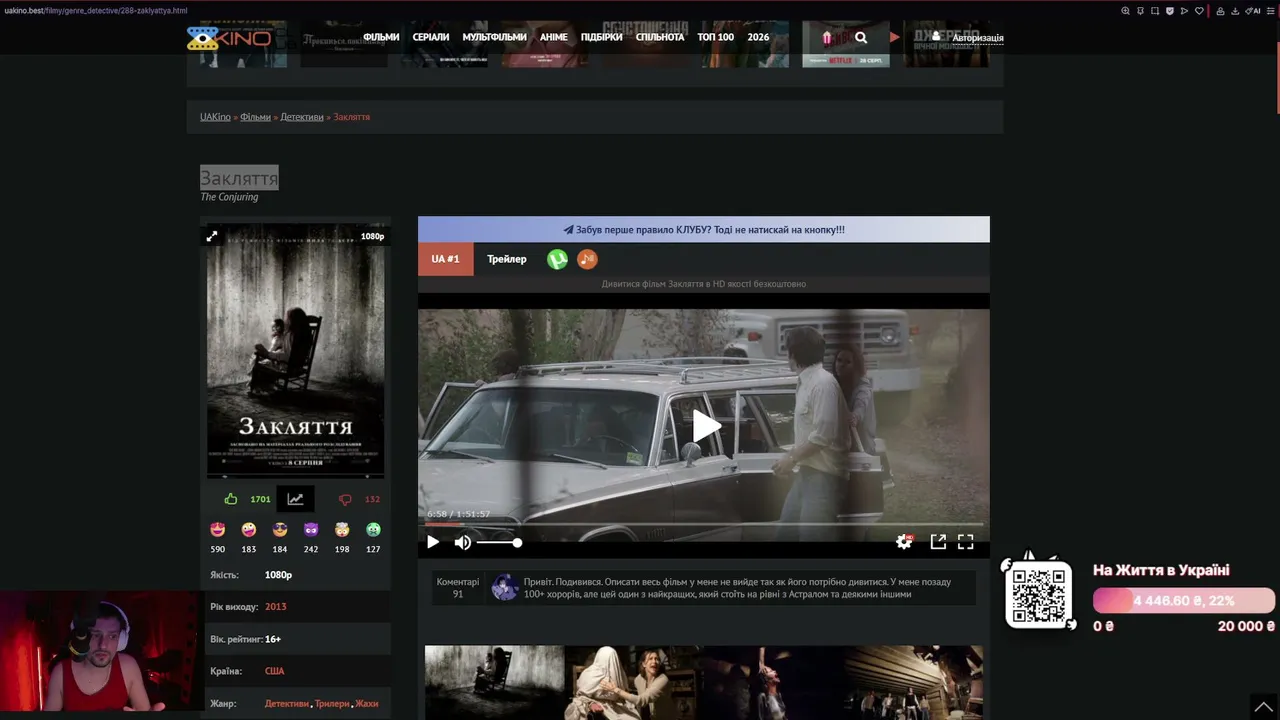
Task: Open player HD quality settings gear
Action: [x=904, y=542]
